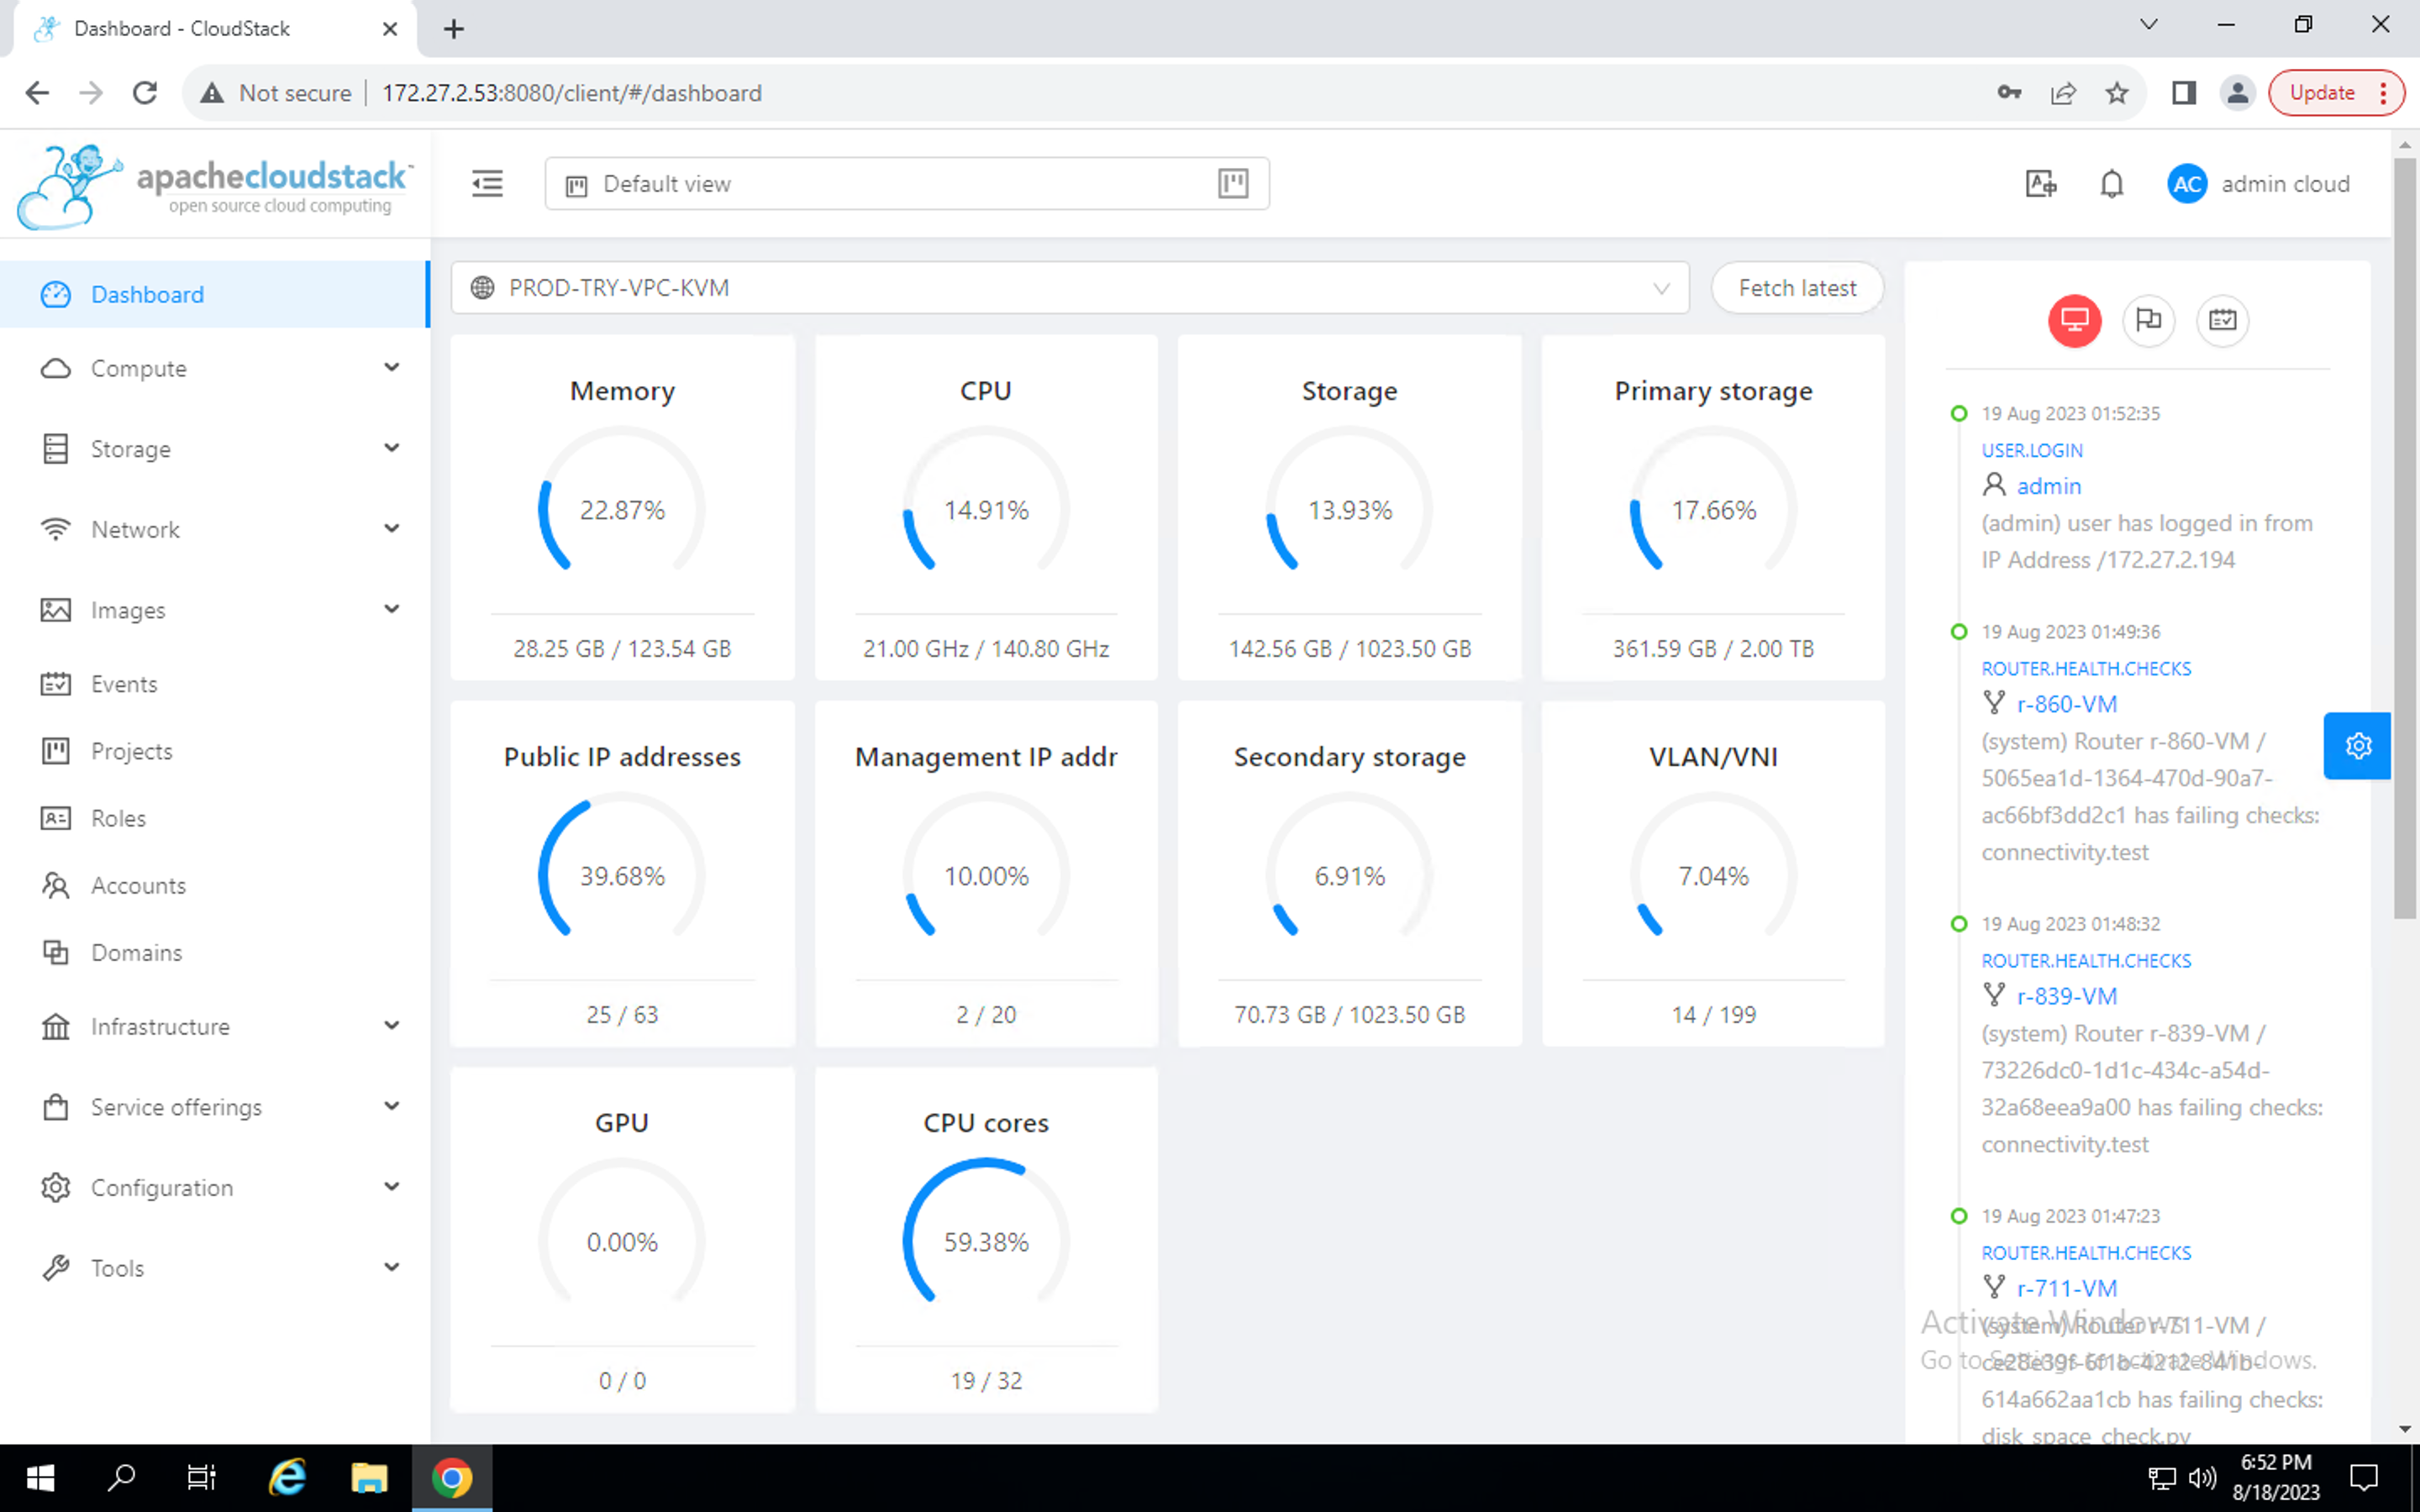The width and height of the screenshot is (2420, 1512).
Task: Click the Memory usage gauge
Action: (621, 510)
